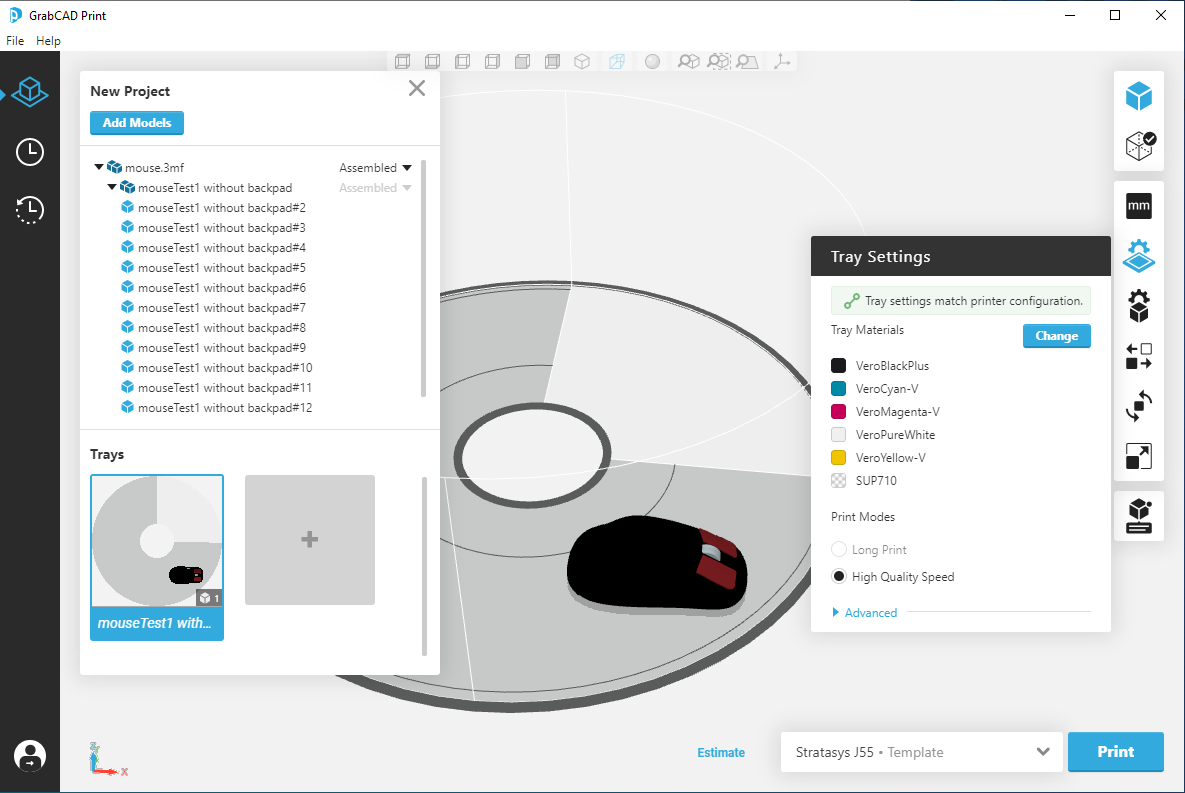
Task: Open the Project panel icon in left sidebar
Action: click(x=29, y=93)
